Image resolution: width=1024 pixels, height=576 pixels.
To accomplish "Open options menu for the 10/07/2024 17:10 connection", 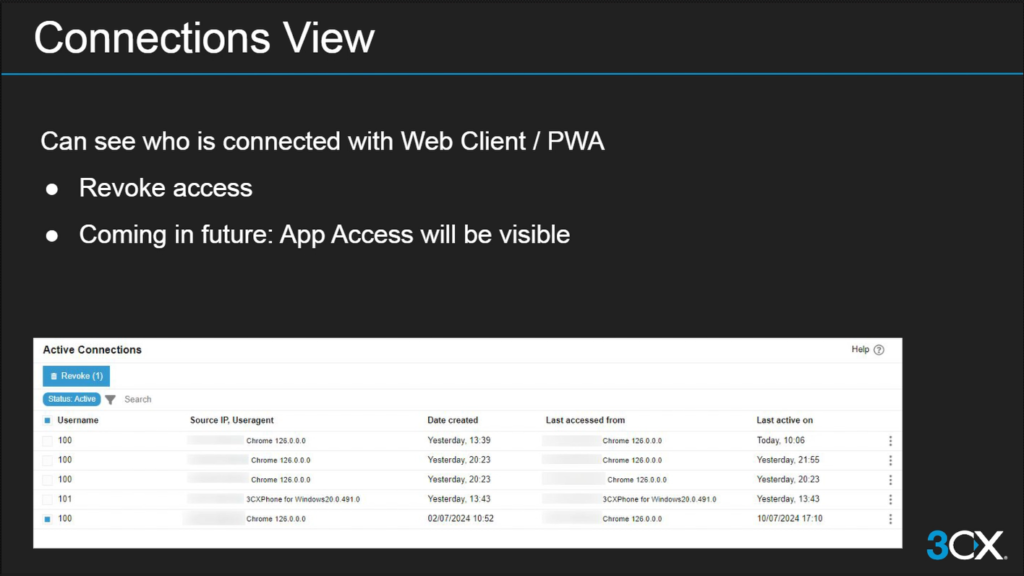I will click(890, 519).
